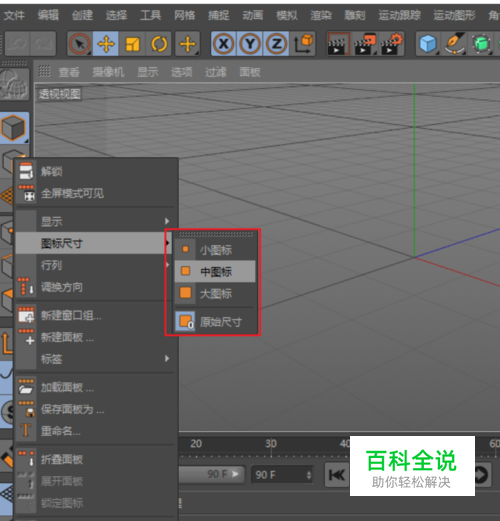500x521 pixels.
Task: Click the 90 F frame input field
Action: click(282, 475)
